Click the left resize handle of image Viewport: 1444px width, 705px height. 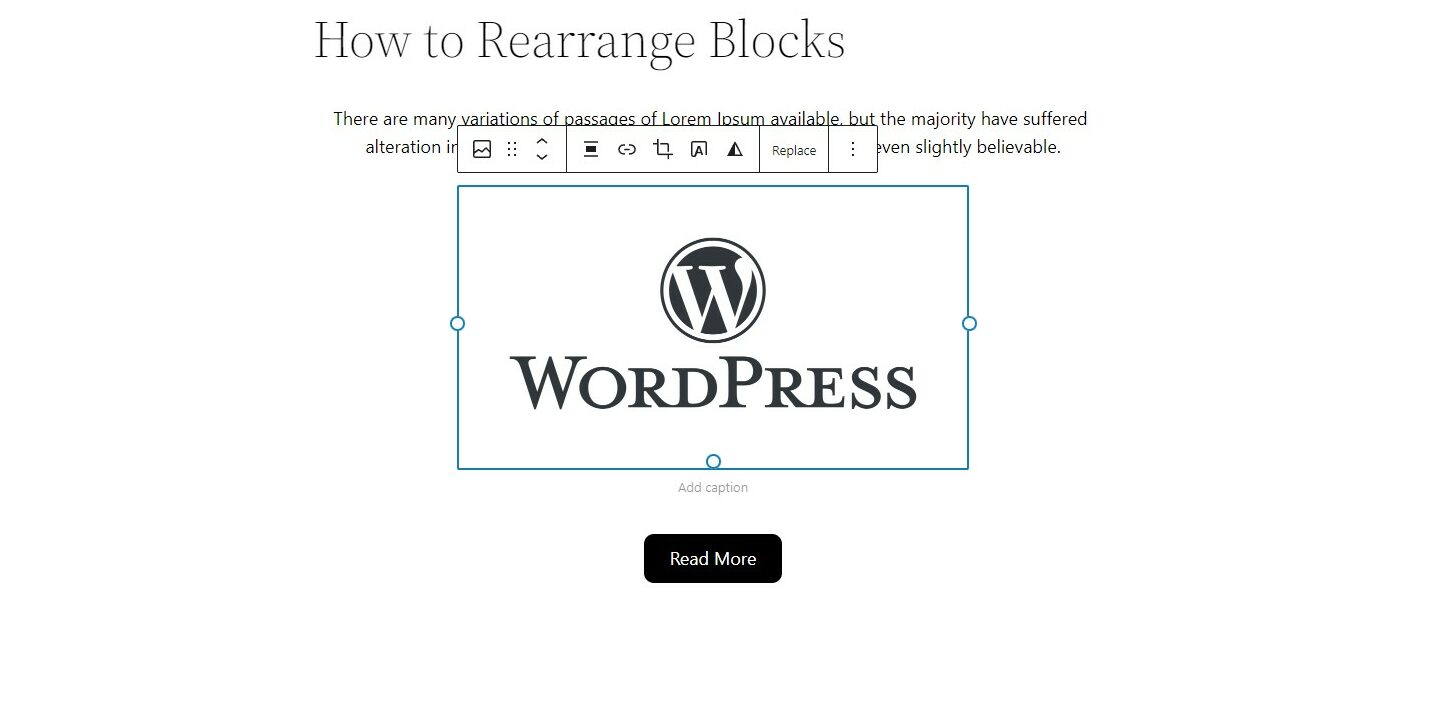click(x=457, y=323)
